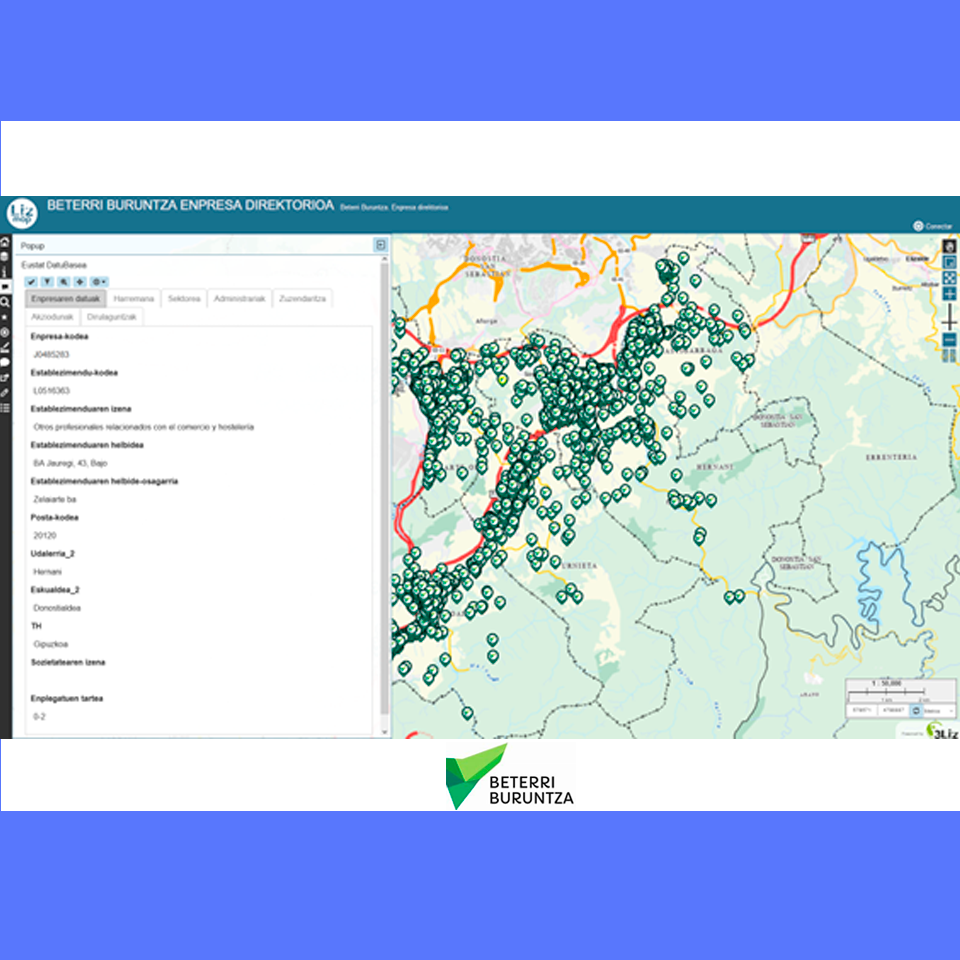Click the zoom-to-feature icon in popup toolbar

pyautogui.click(x=63, y=282)
